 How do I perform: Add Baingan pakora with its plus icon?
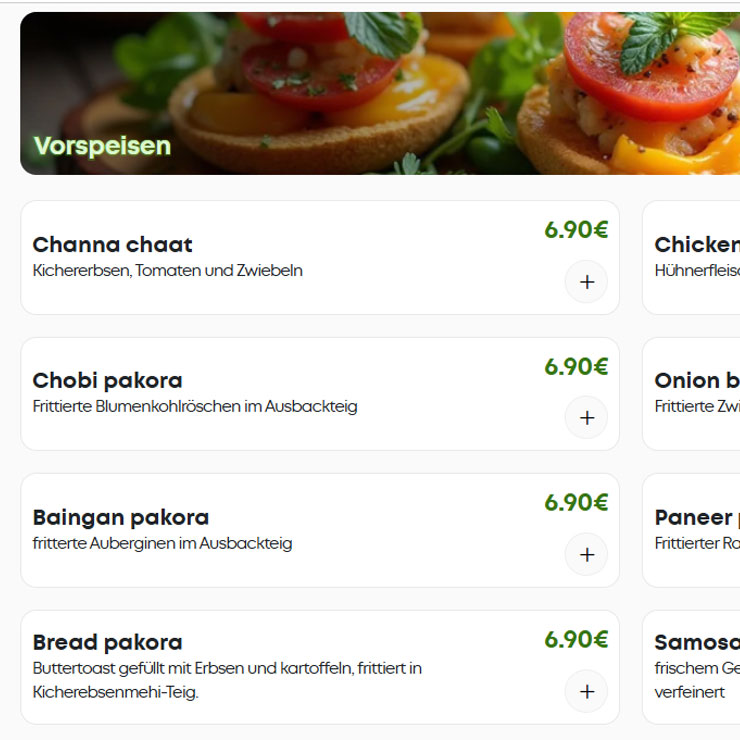coord(586,555)
